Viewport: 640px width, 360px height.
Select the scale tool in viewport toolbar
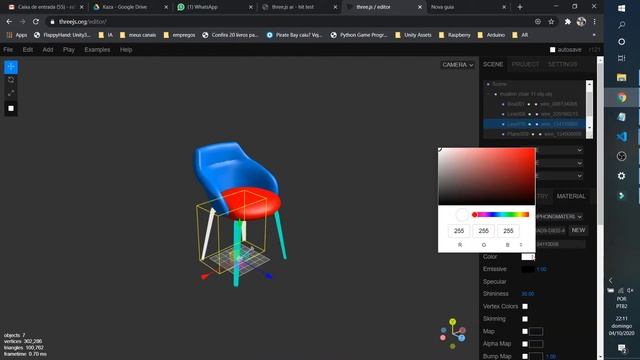pyautogui.click(x=11, y=93)
